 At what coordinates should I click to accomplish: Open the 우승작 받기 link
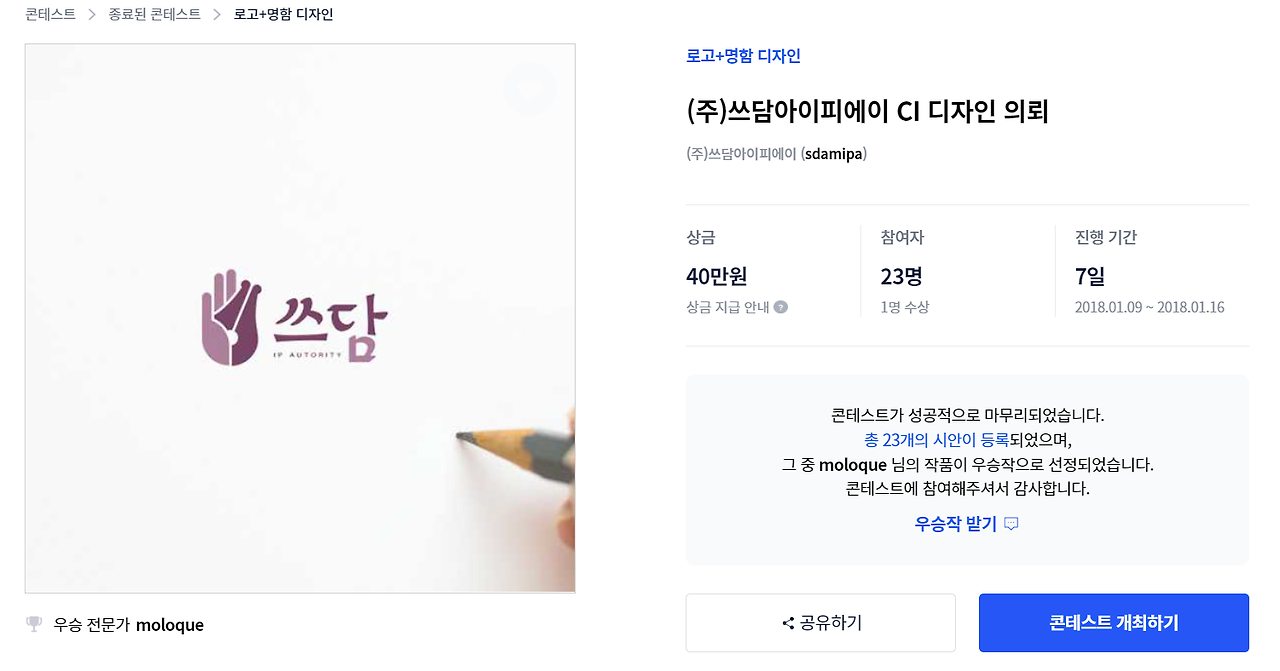click(x=954, y=522)
